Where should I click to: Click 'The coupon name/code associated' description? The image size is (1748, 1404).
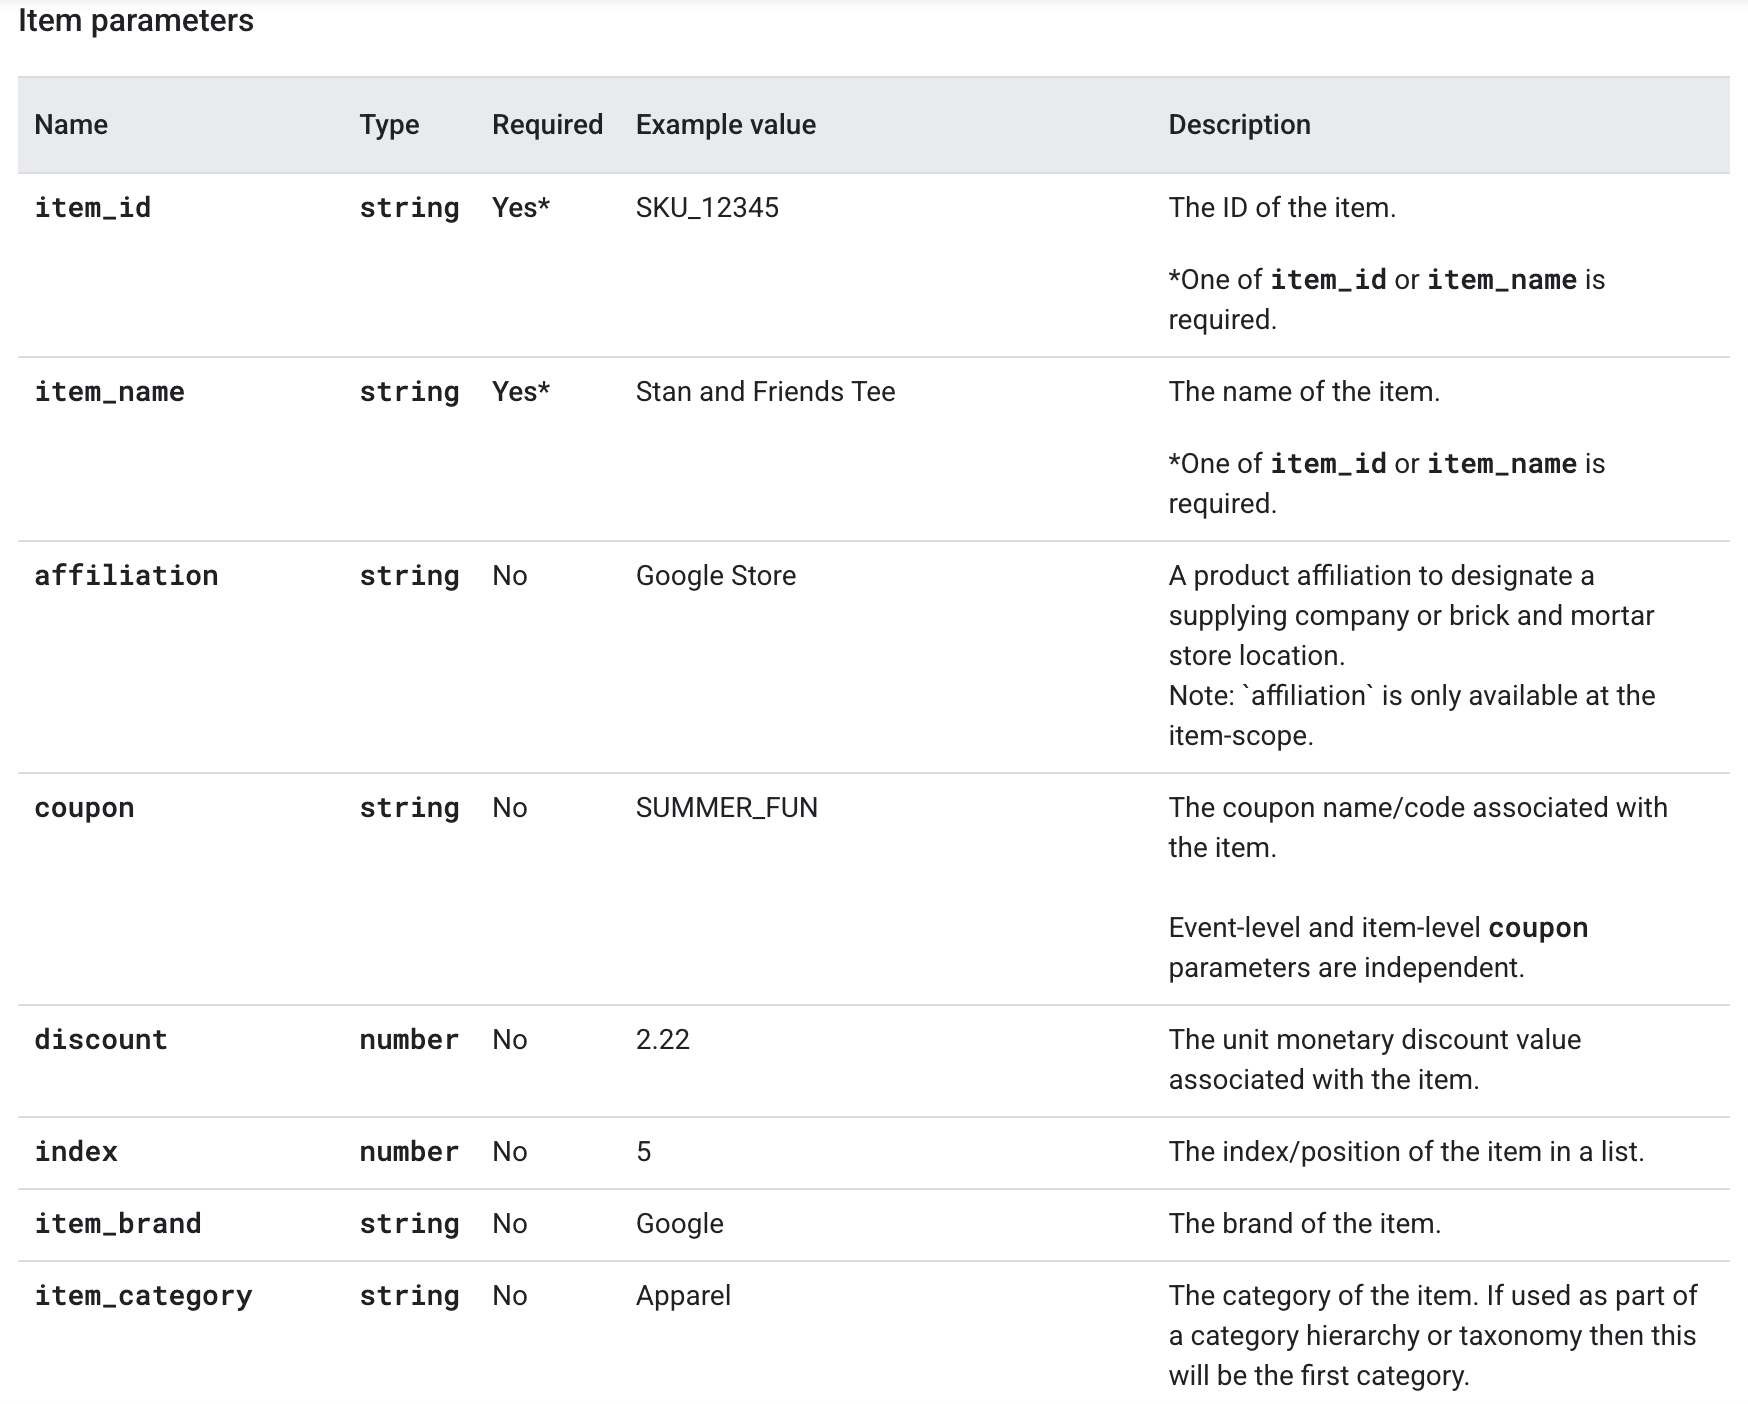(x=1418, y=827)
